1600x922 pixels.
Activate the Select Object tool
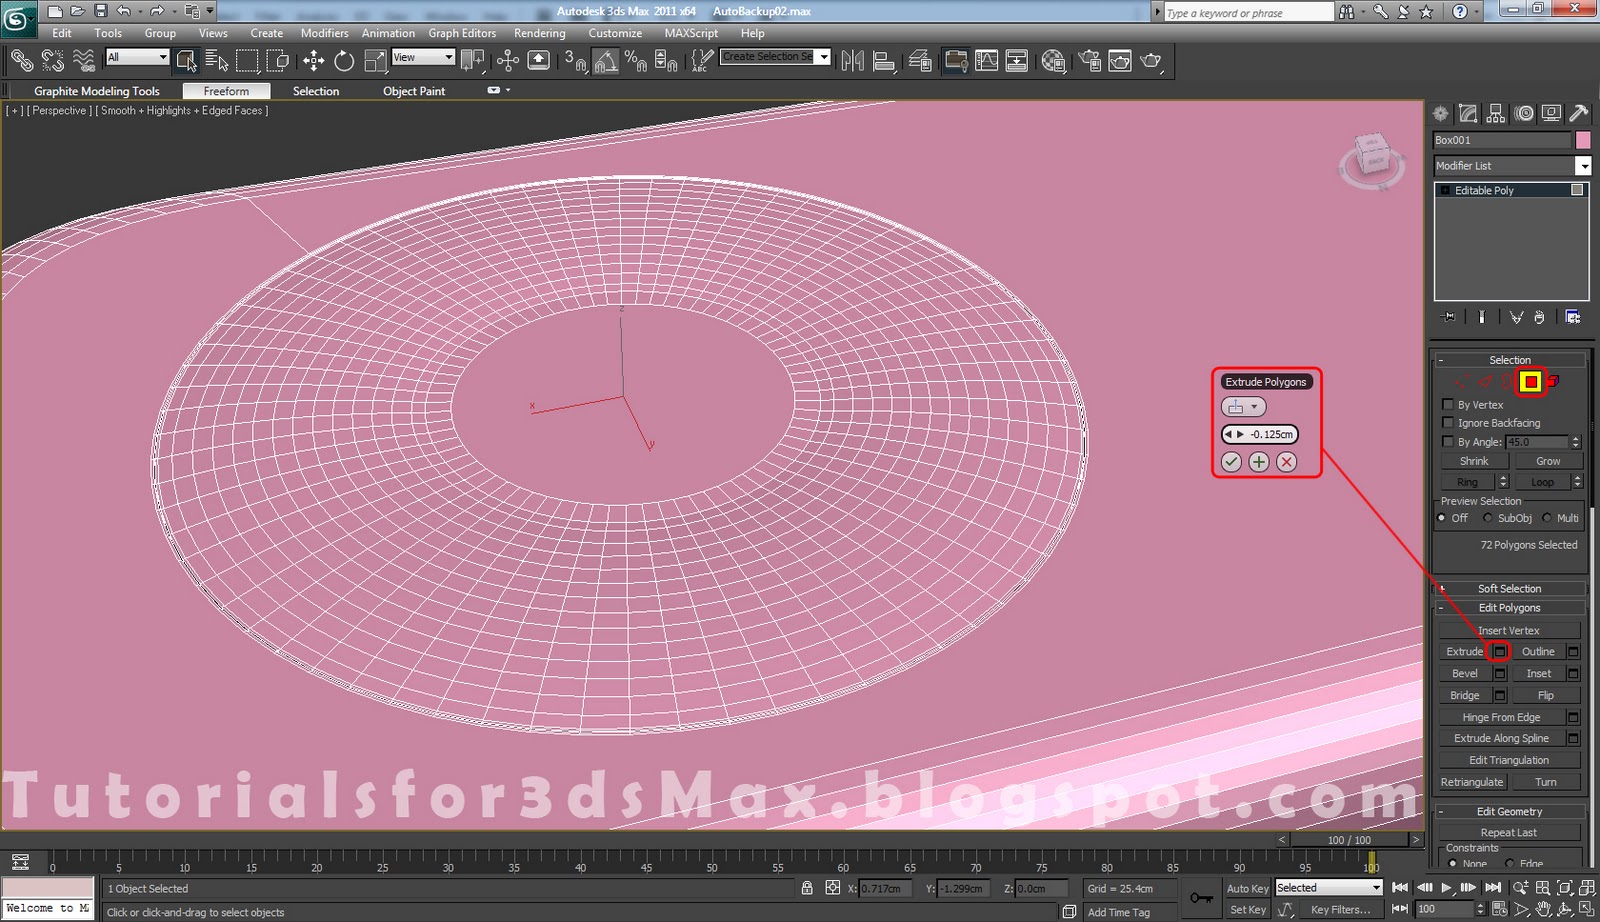[x=186, y=61]
